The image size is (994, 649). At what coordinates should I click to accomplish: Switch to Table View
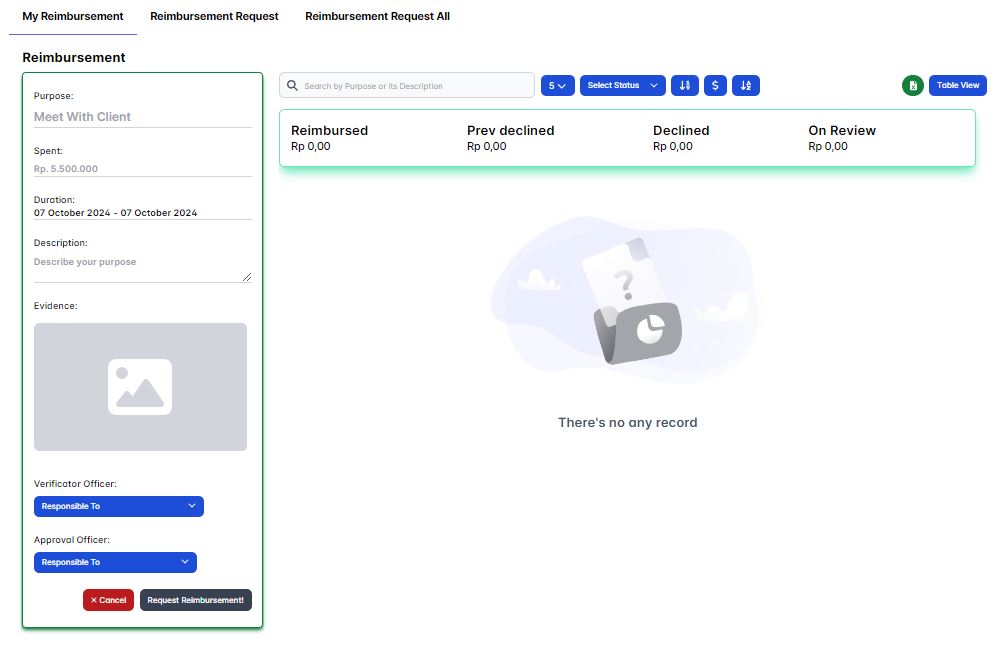[957, 86]
